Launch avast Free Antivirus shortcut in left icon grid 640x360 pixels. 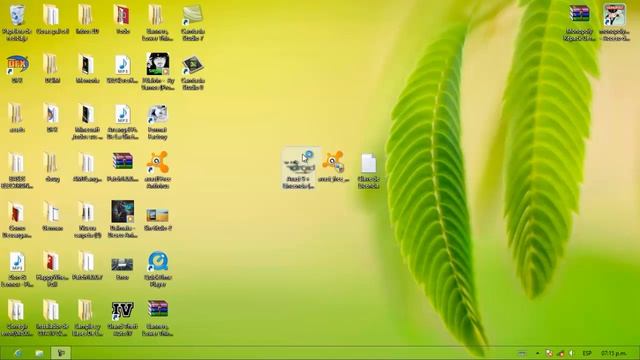click(158, 171)
